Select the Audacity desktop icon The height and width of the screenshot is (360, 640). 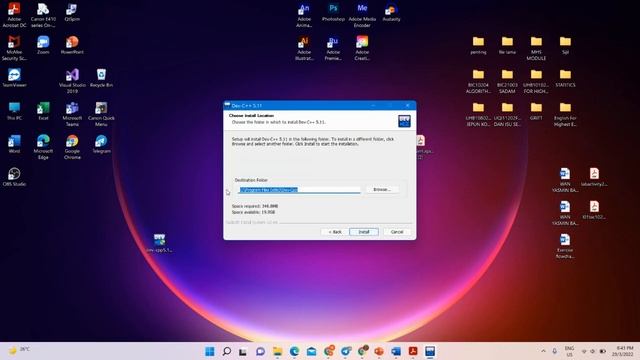(x=391, y=12)
